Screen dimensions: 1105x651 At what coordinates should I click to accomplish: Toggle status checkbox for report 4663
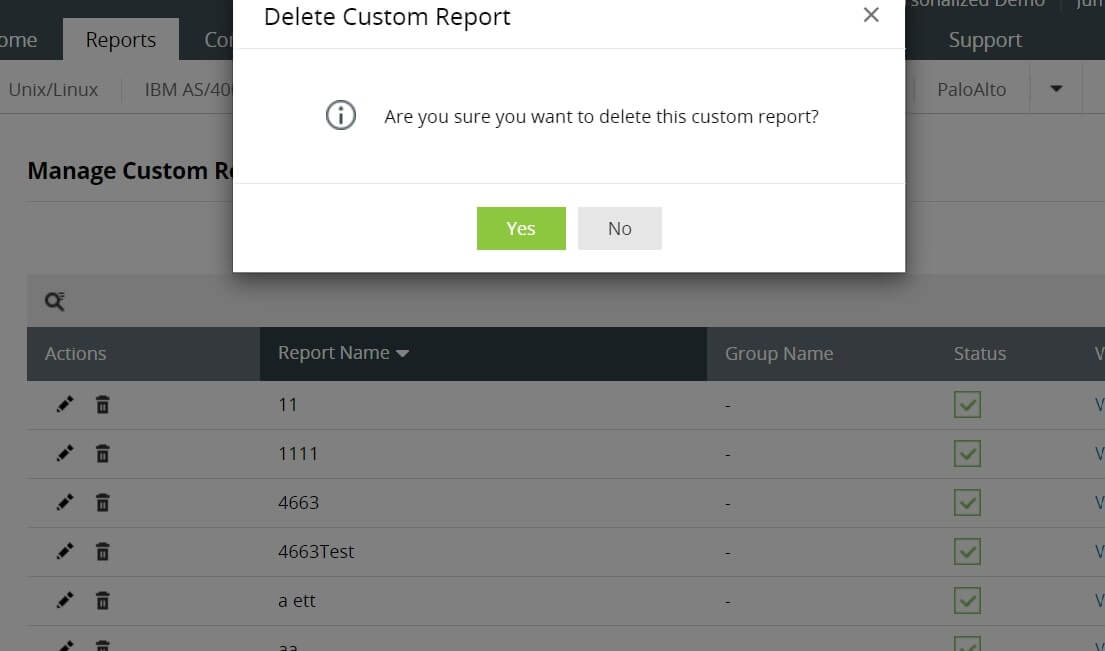coord(967,502)
